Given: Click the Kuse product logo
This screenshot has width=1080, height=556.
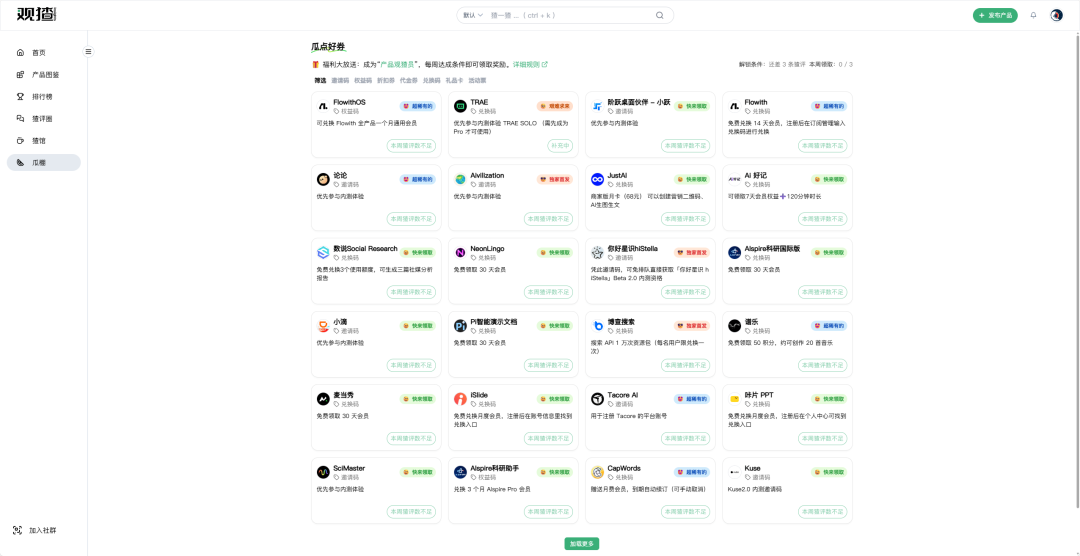Looking at the screenshot, I should point(734,473).
